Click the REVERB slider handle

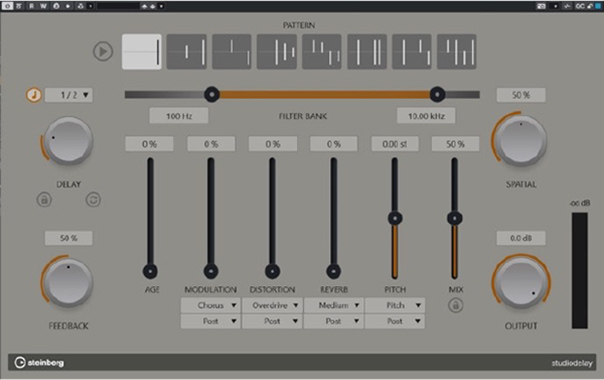334,271
